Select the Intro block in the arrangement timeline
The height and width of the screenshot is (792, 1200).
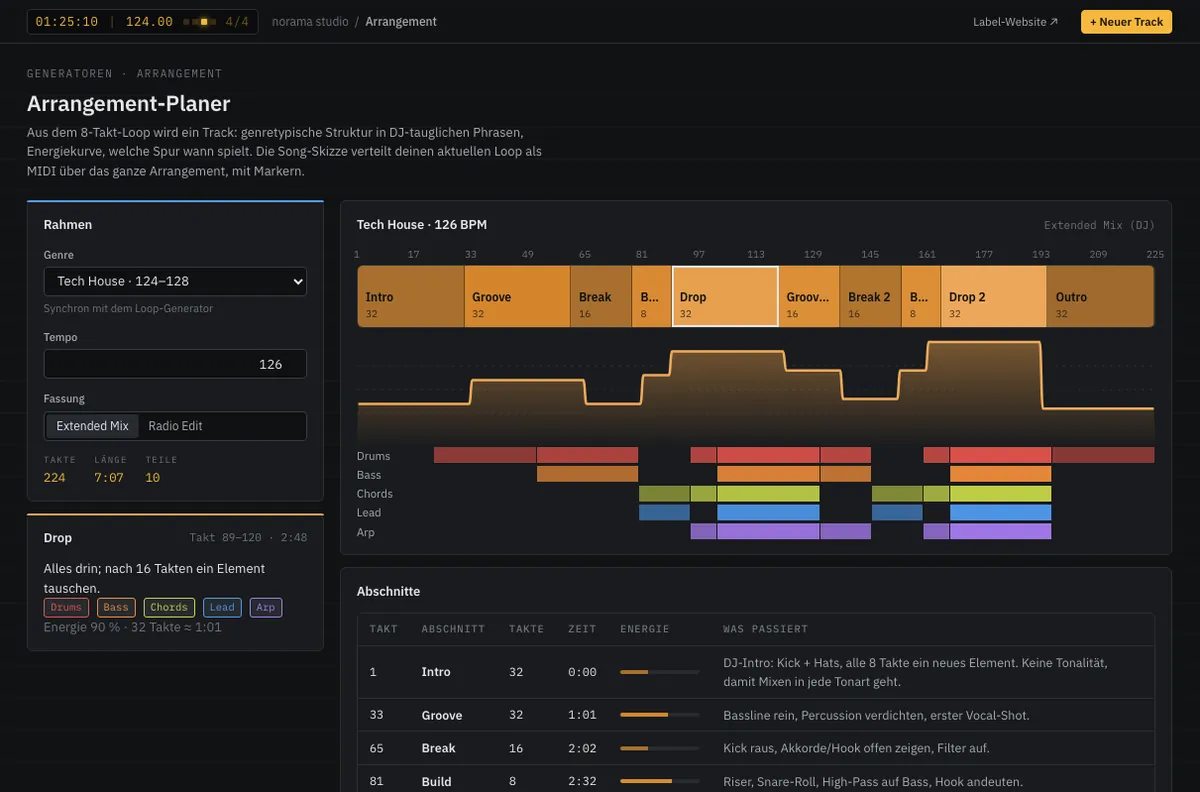[411, 297]
